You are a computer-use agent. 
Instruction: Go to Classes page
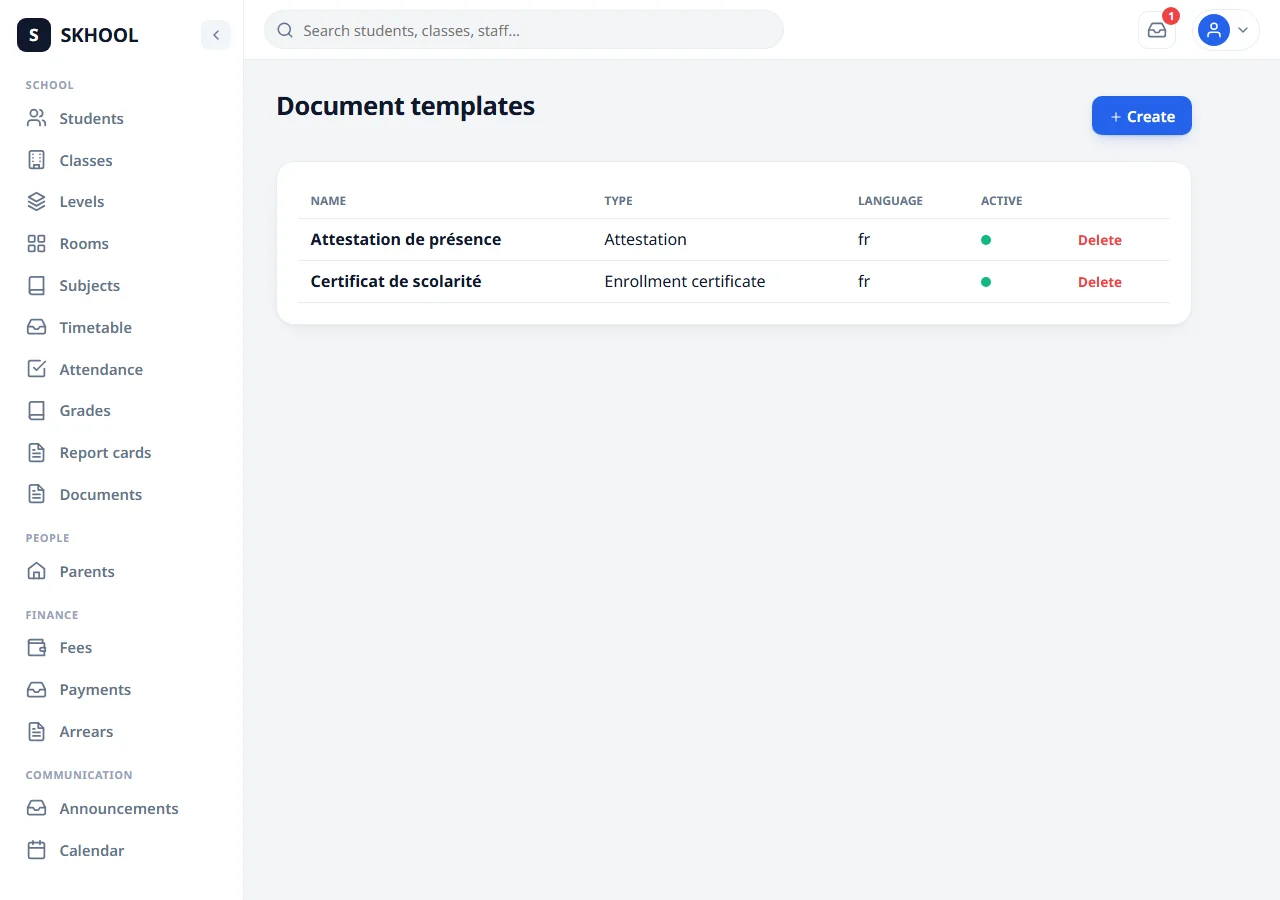coord(86,160)
